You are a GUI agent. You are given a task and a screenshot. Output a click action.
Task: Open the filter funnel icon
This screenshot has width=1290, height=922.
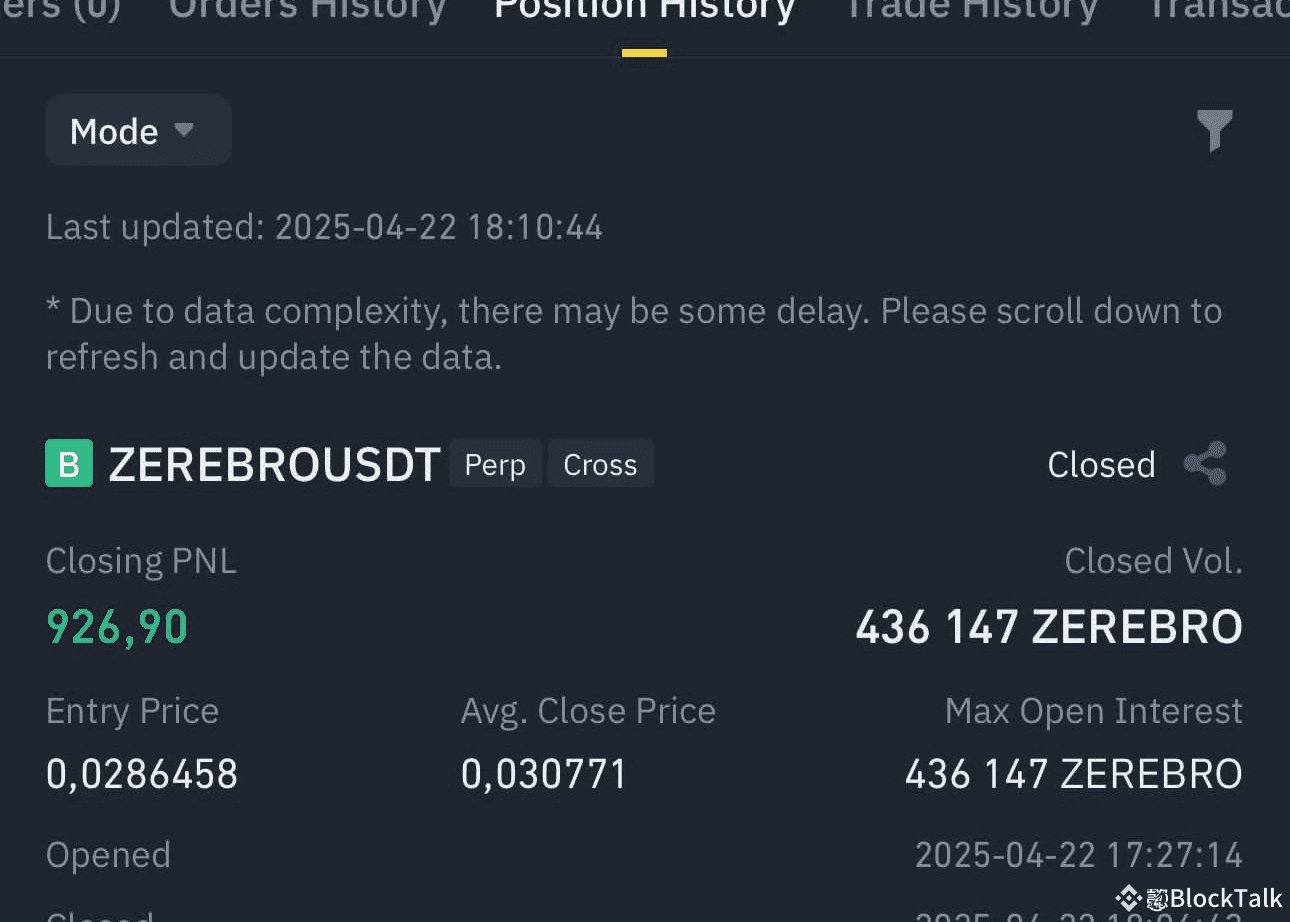click(1214, 130)
